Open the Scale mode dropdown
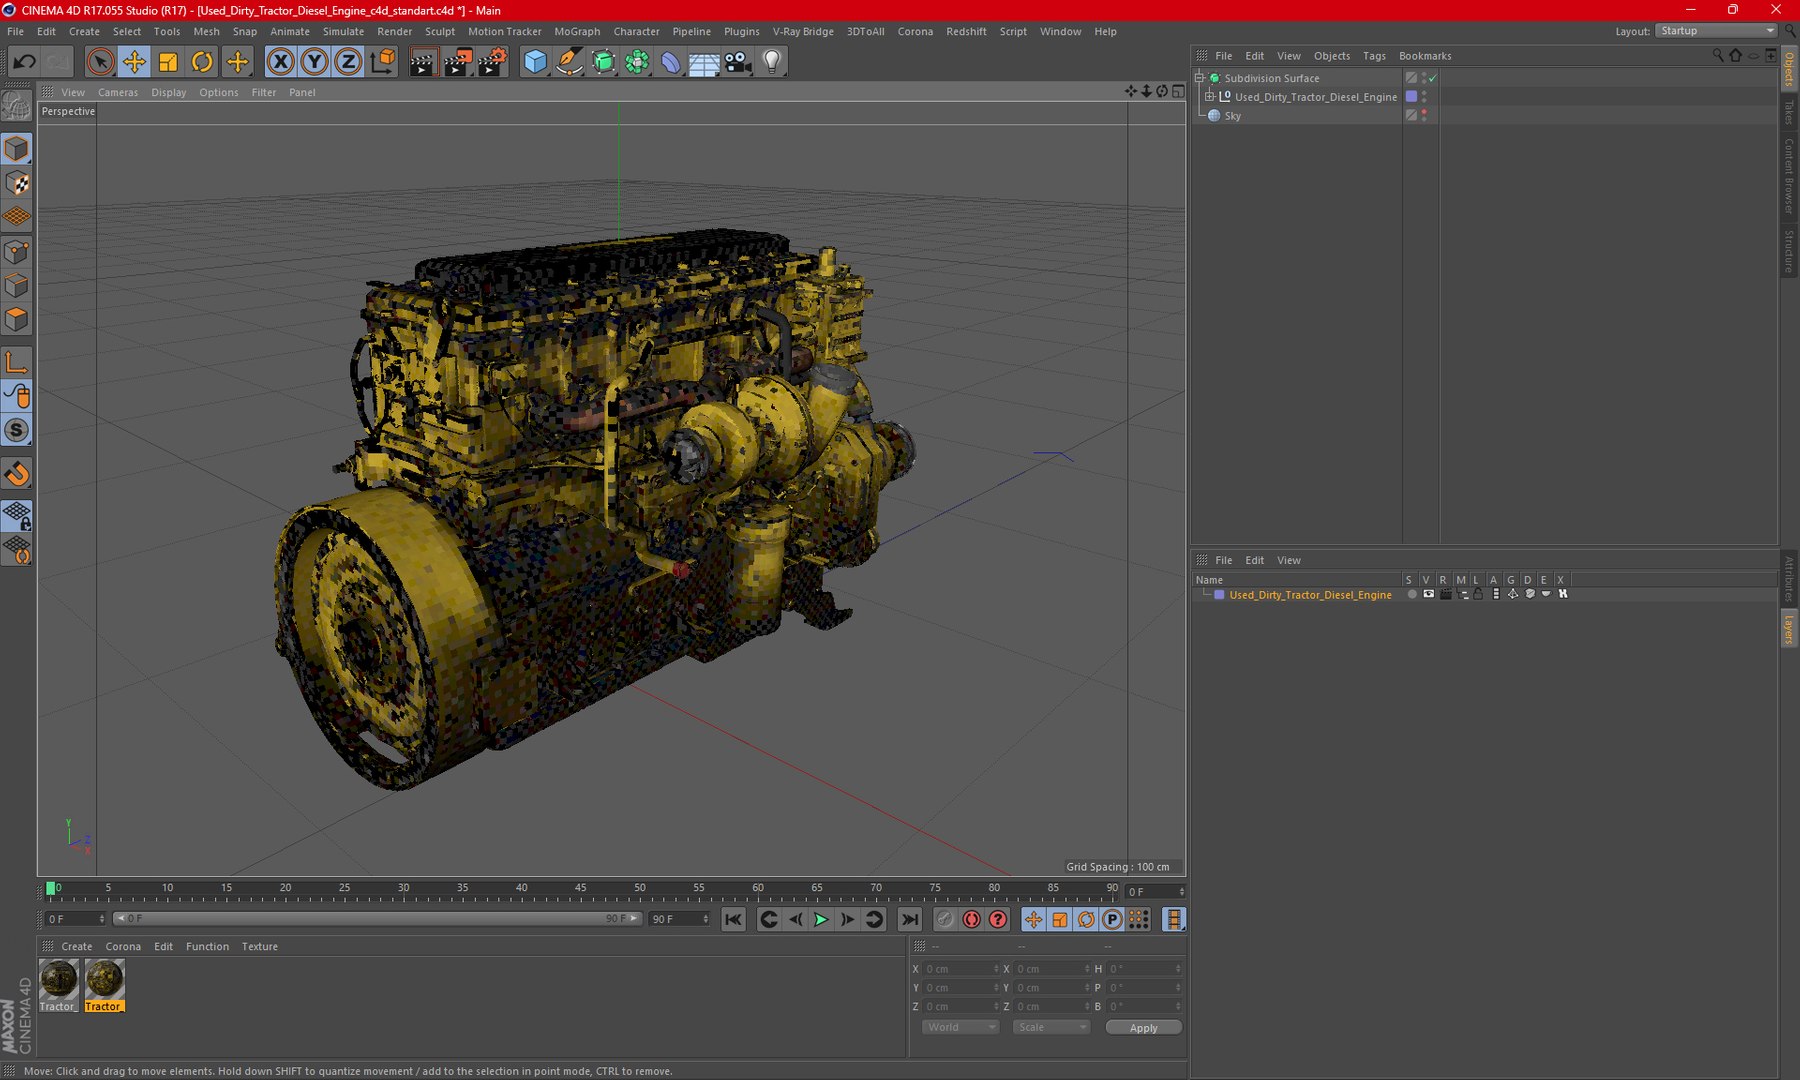 coord(1050,1027)
